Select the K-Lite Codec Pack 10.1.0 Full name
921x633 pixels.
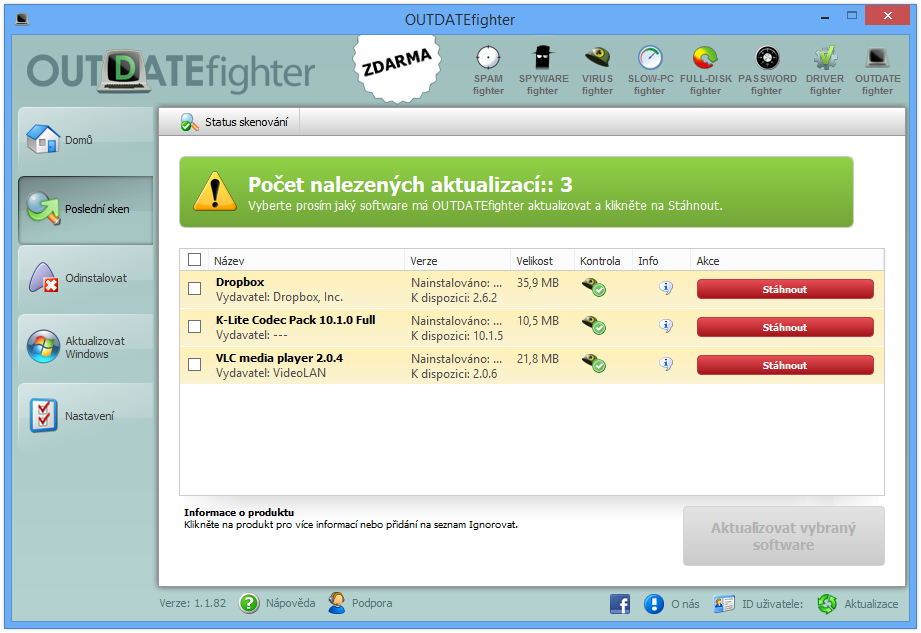pyautogui.click(x=295, y=320)
